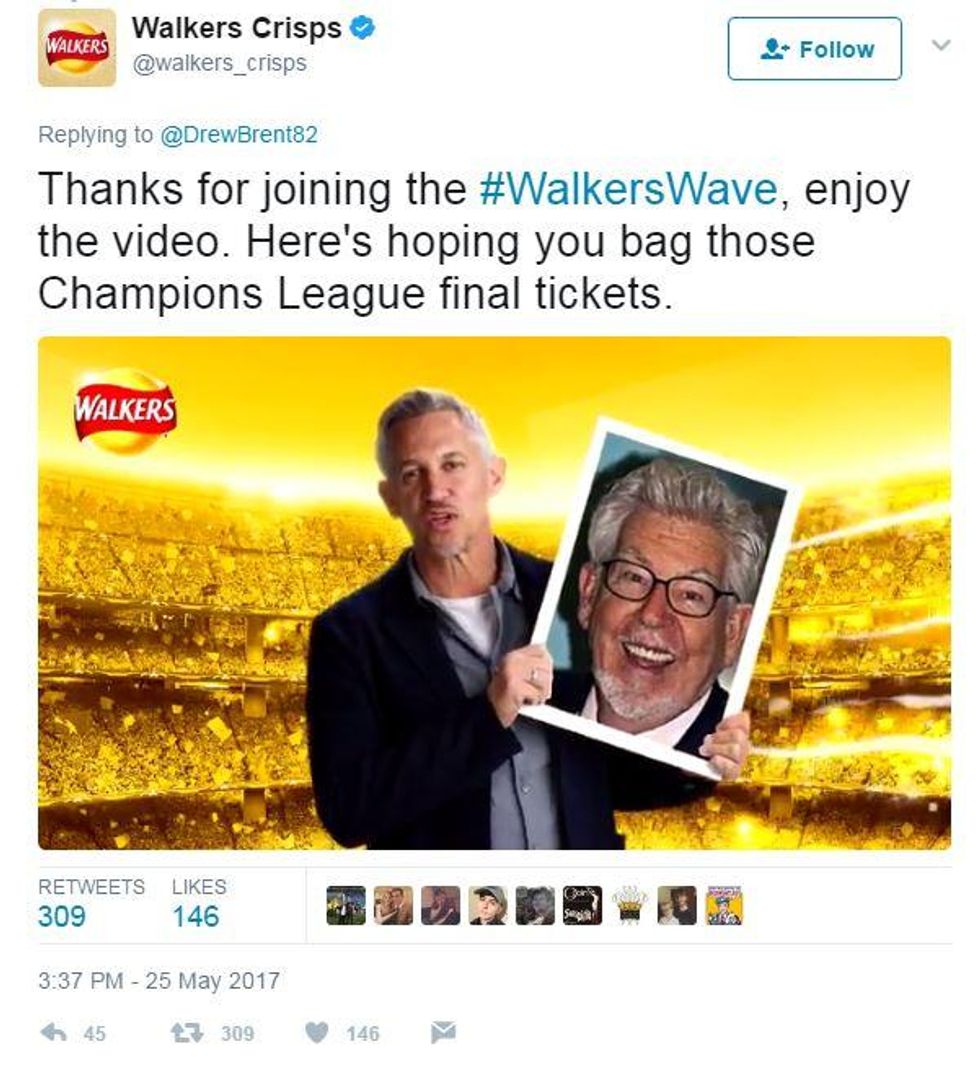
Task: Click the first liker avatar thumbnail
Action: tap(346, 905)
